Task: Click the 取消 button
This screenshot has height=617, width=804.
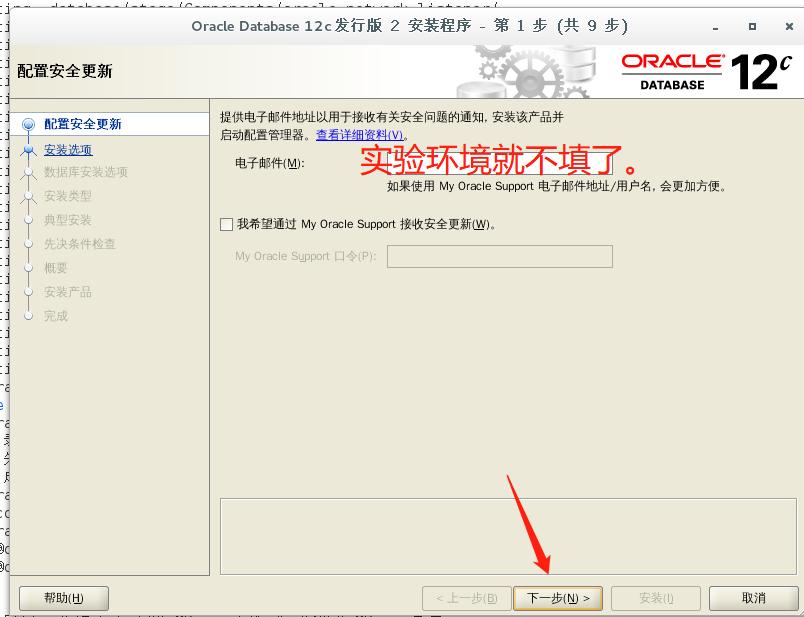Action: click(x=754, y=597)
